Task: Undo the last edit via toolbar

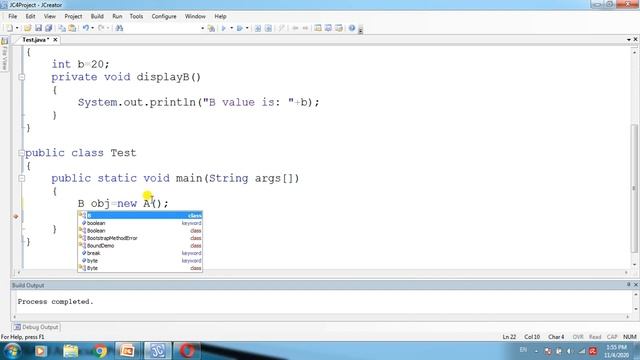Action: [x=86, y=28]
